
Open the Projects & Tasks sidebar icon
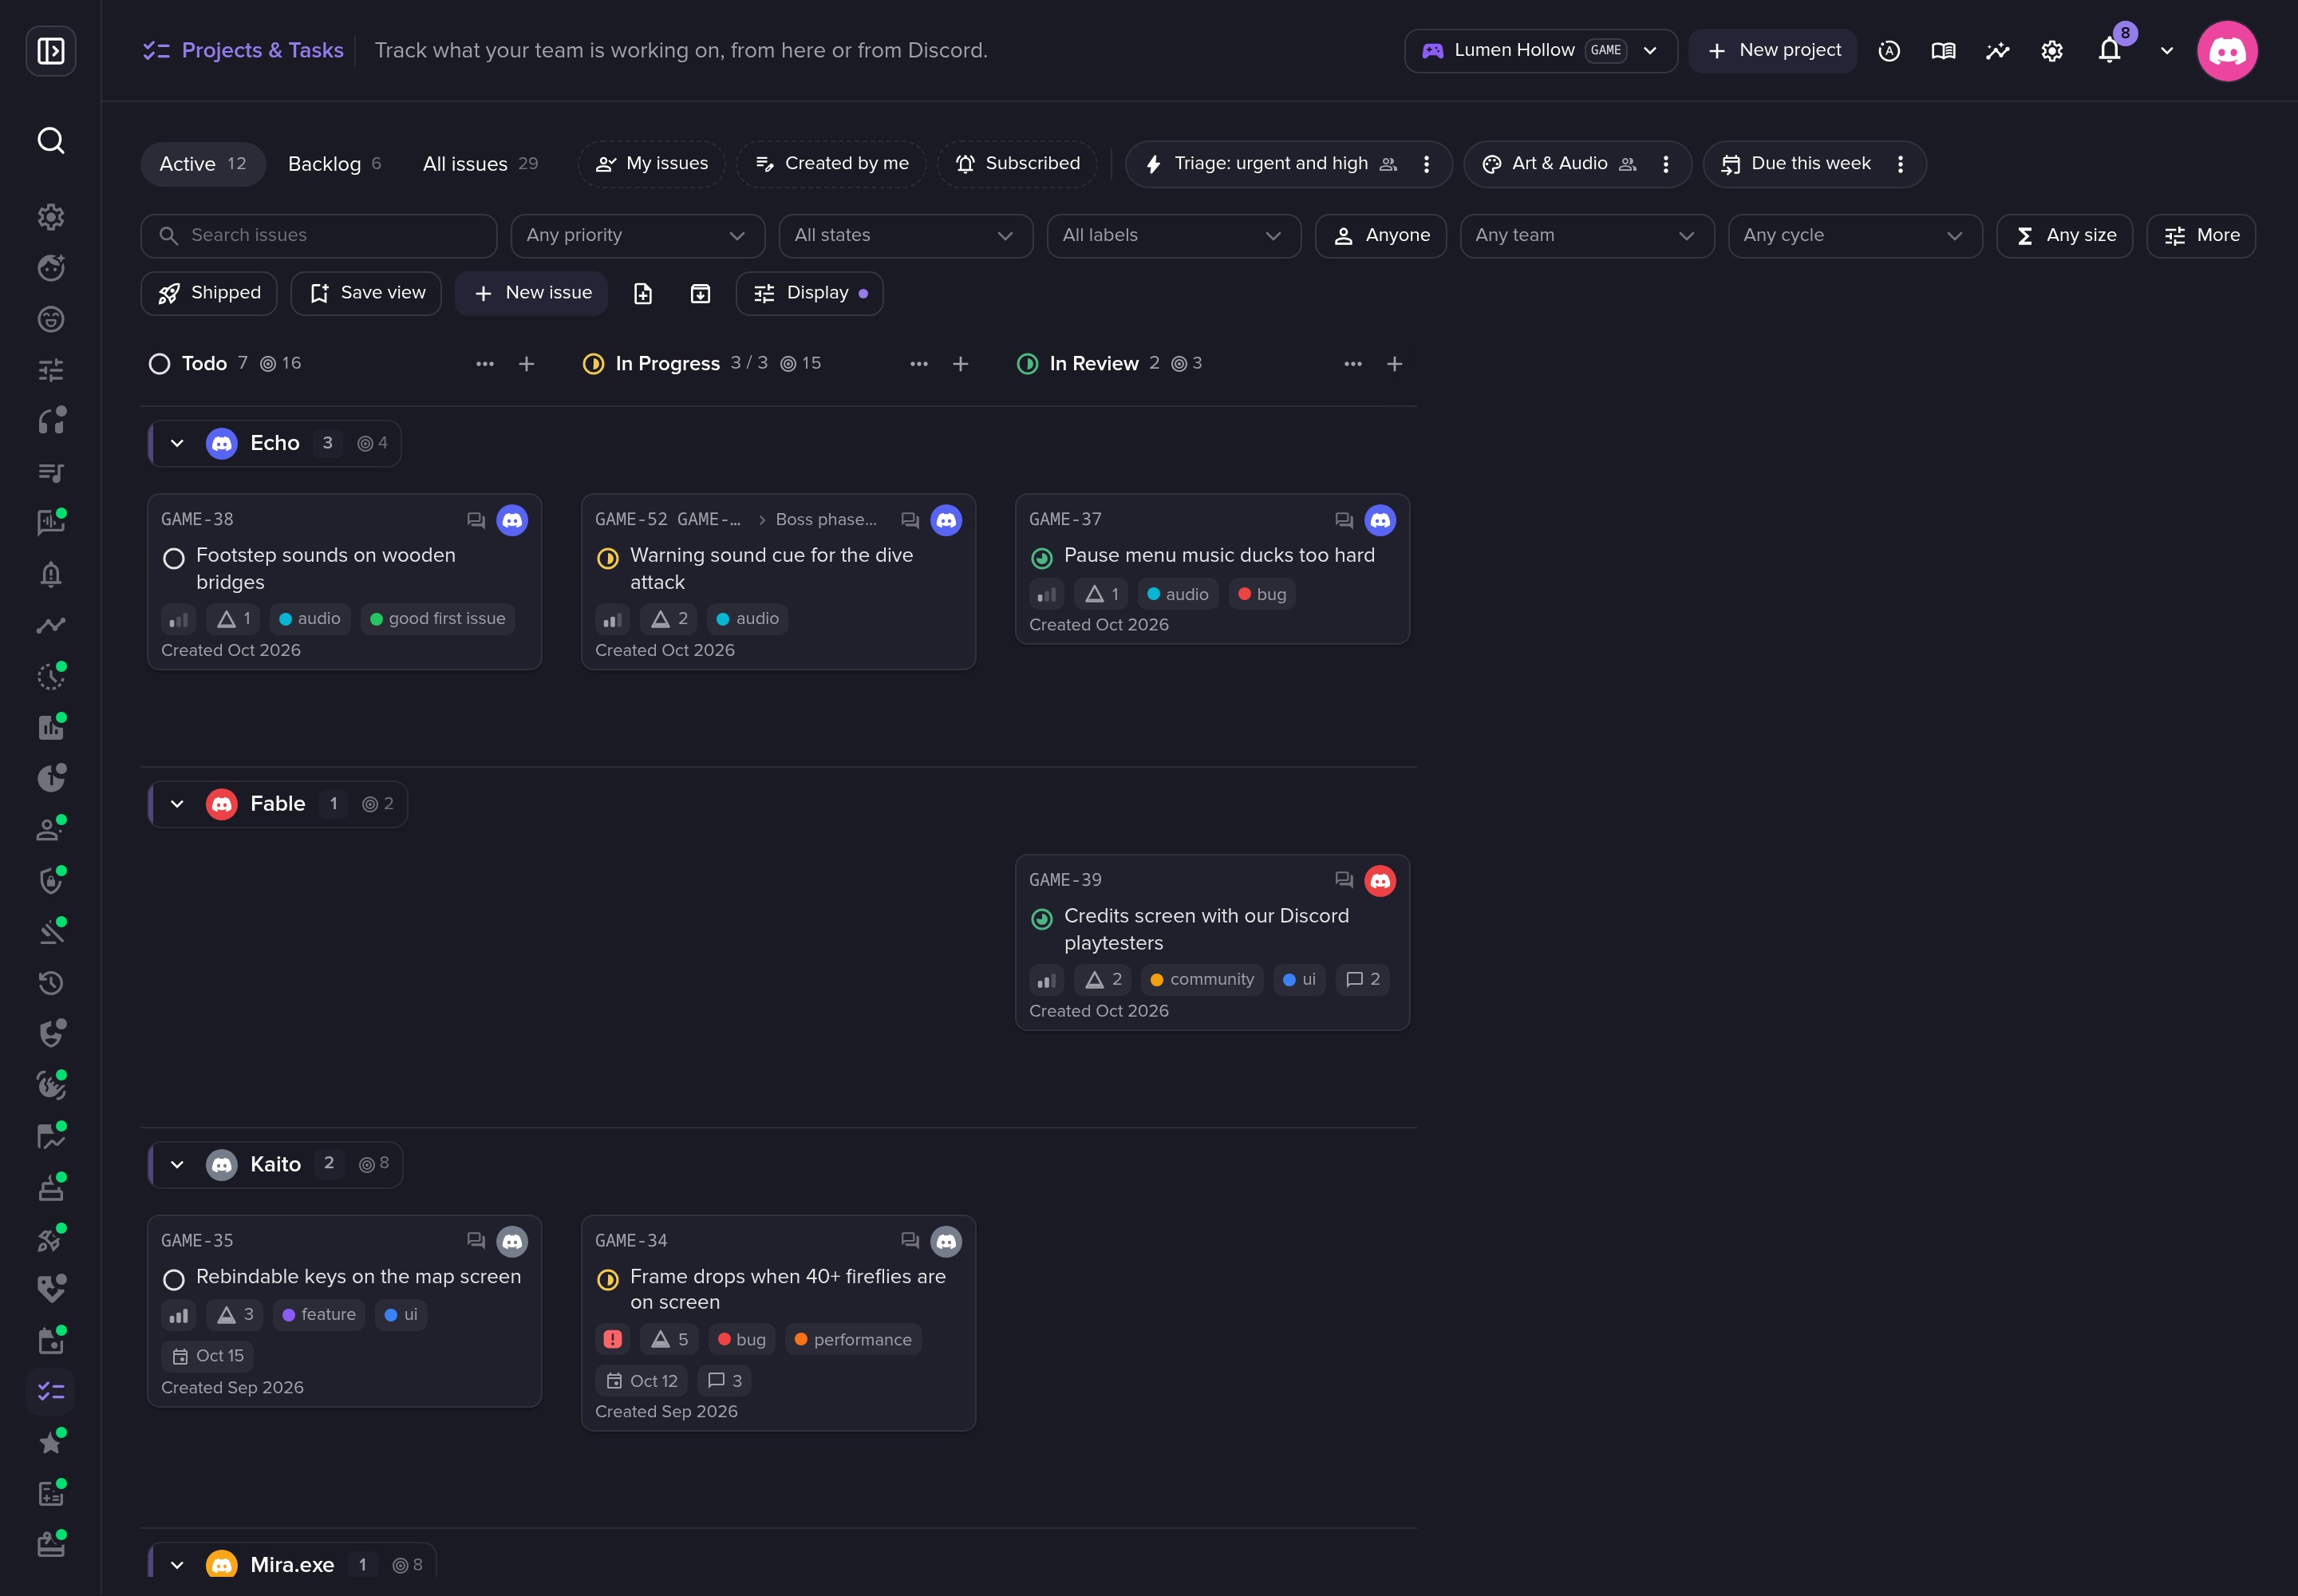tap(51, 1391)
